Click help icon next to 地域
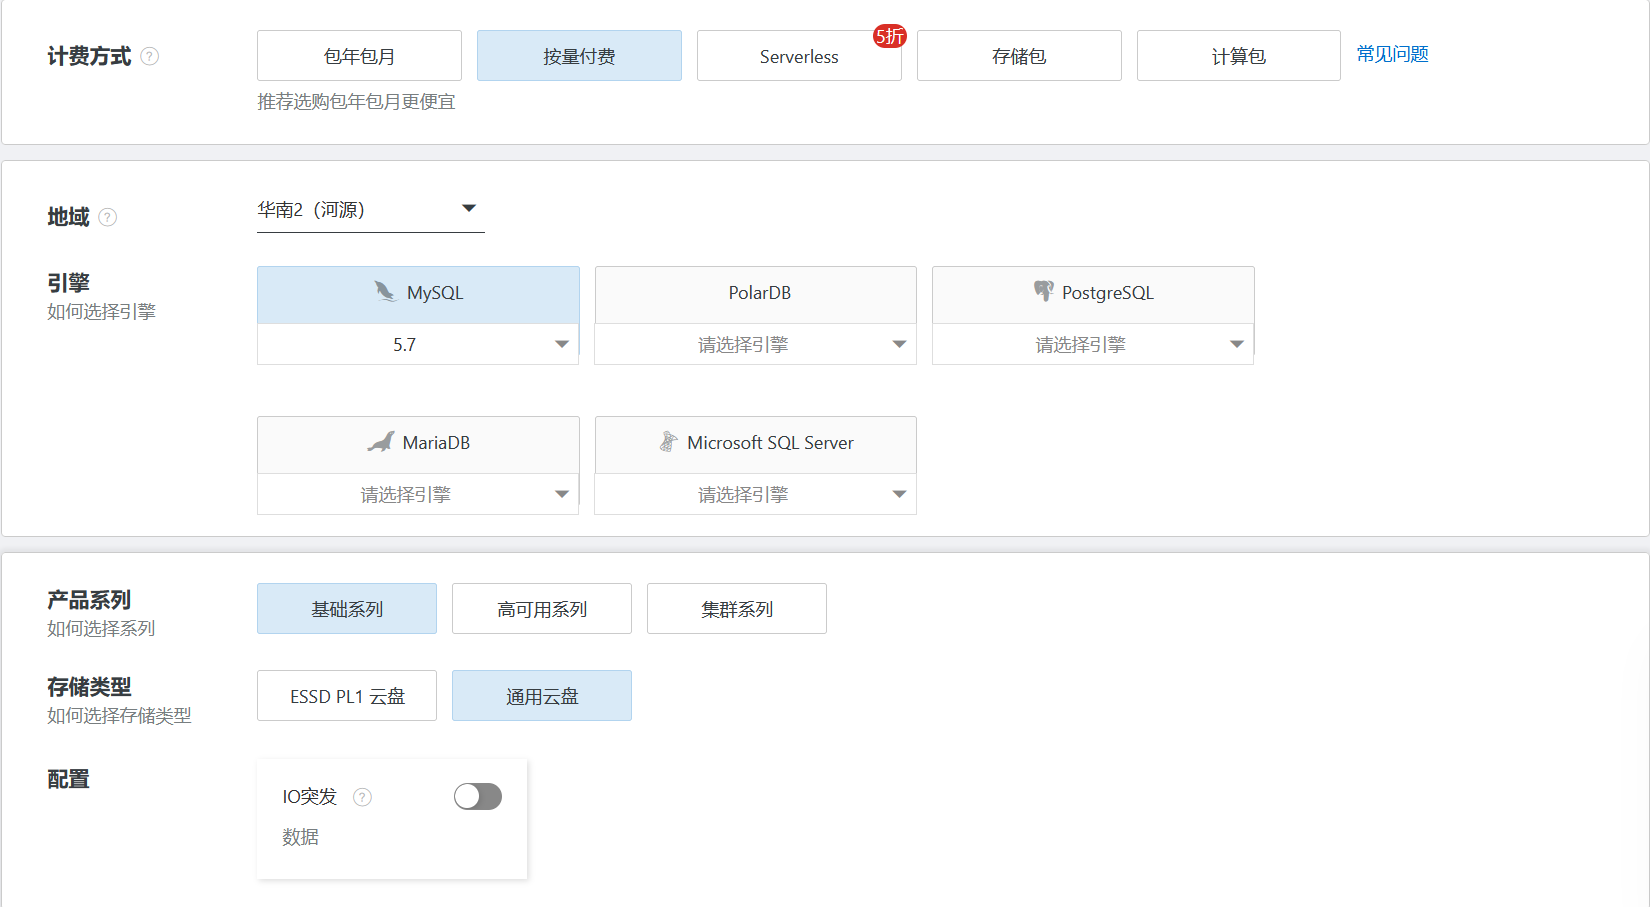 [108, 217]
